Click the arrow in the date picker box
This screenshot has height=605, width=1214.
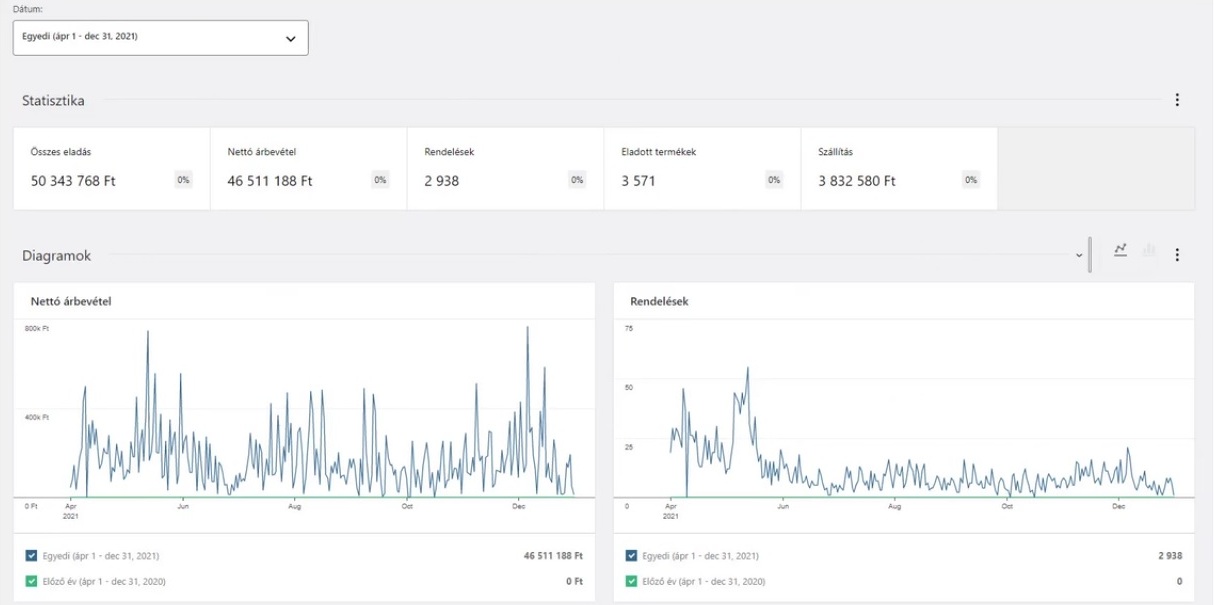point(291,38)
